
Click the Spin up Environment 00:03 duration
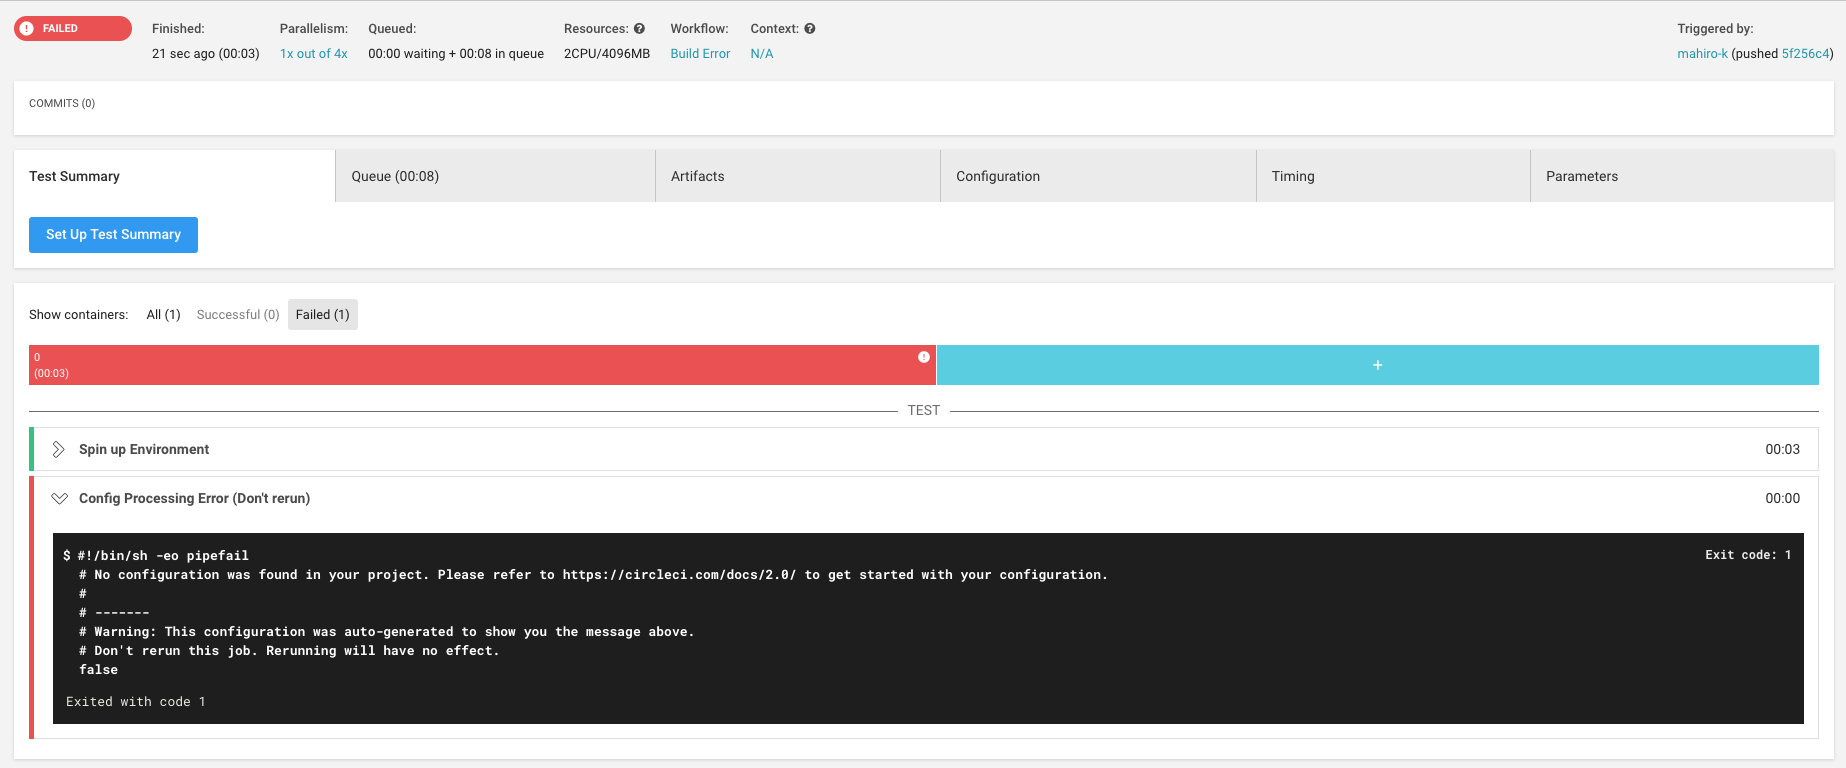pyautogui.click(x=1782, y=449)
